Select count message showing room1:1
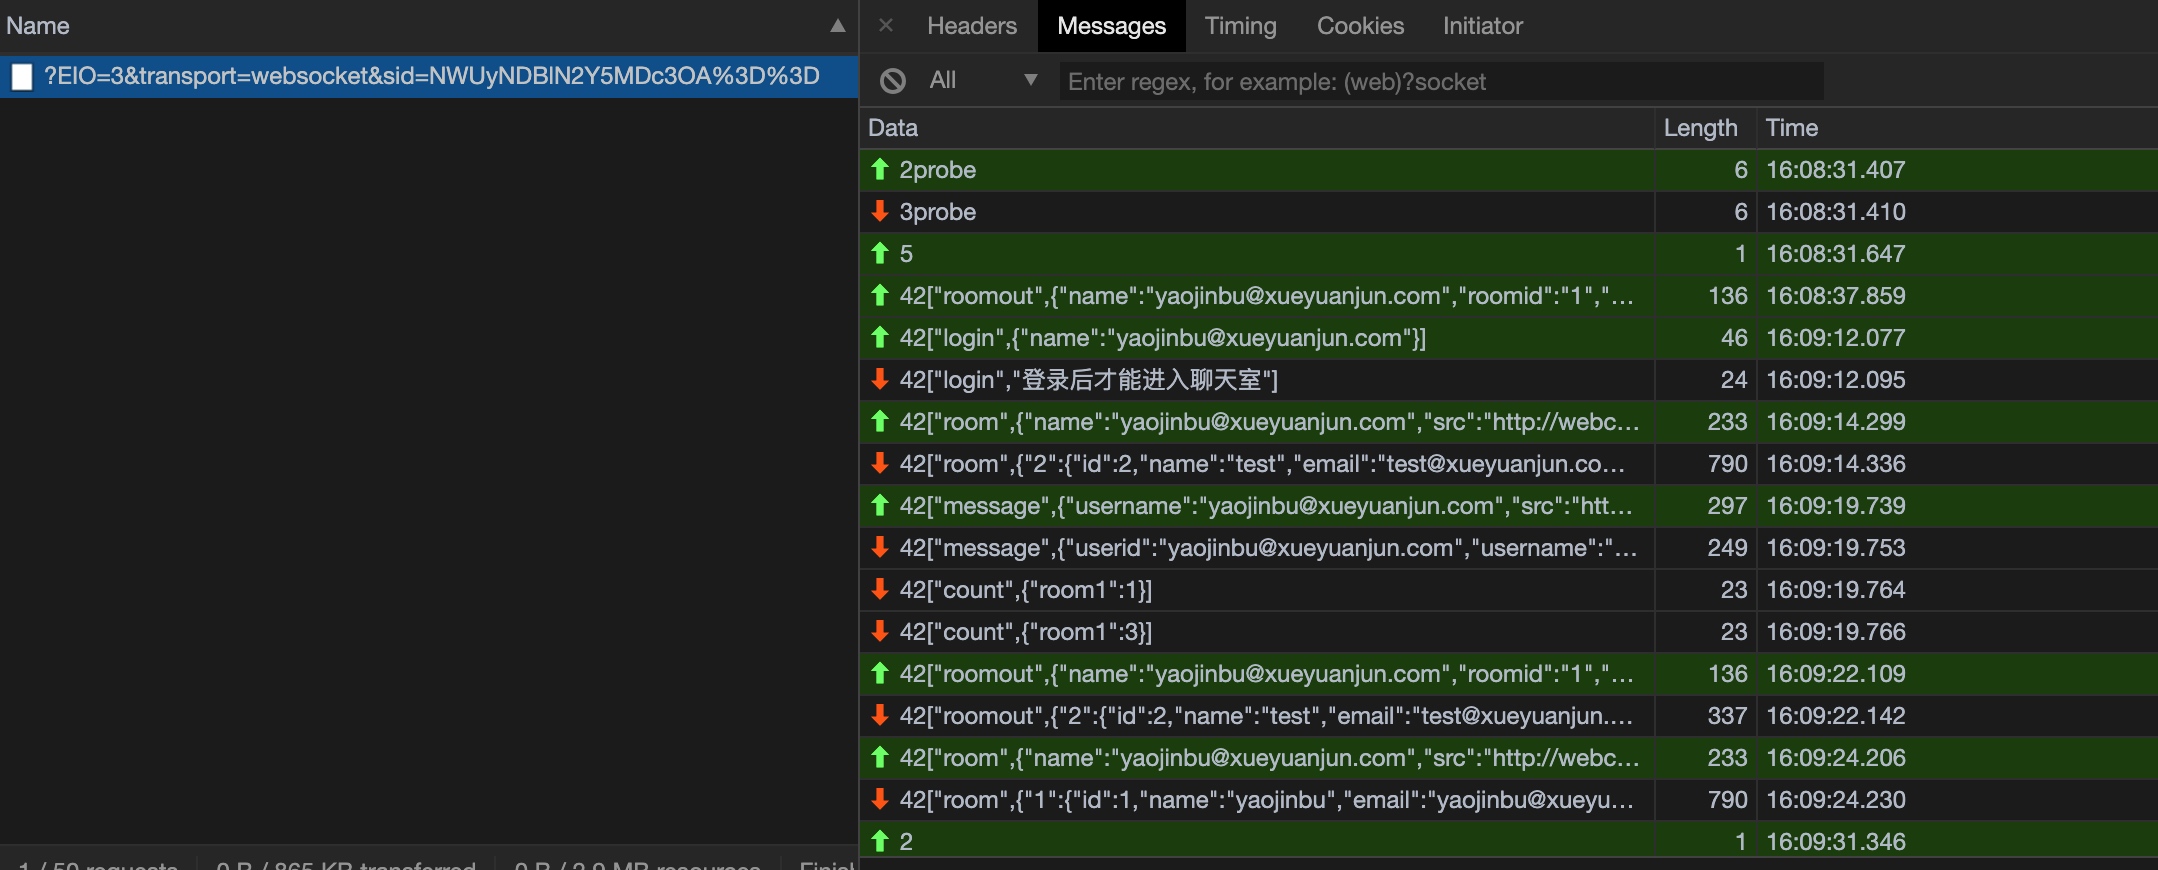 coord(1508,590)
